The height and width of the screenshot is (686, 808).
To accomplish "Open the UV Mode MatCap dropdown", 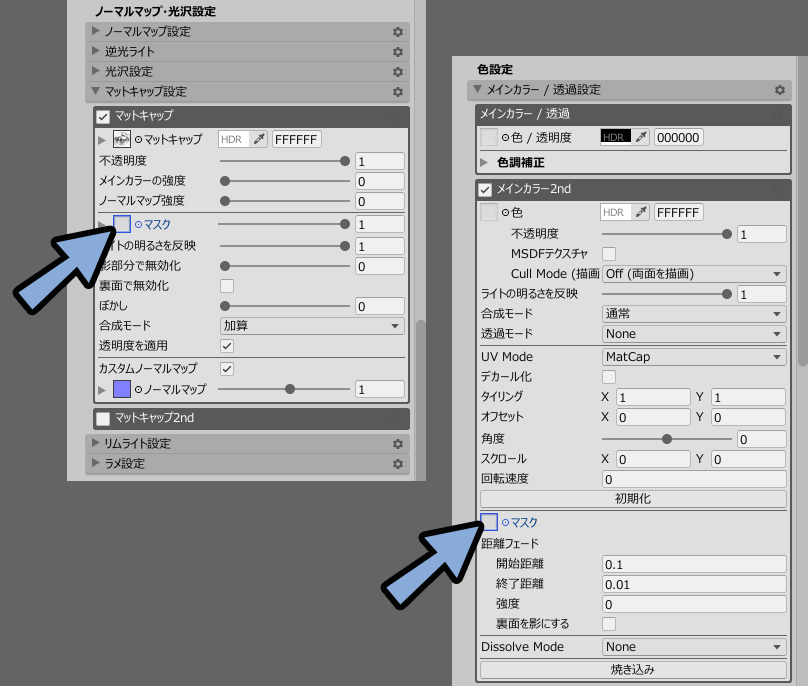I will click(693, 357).
